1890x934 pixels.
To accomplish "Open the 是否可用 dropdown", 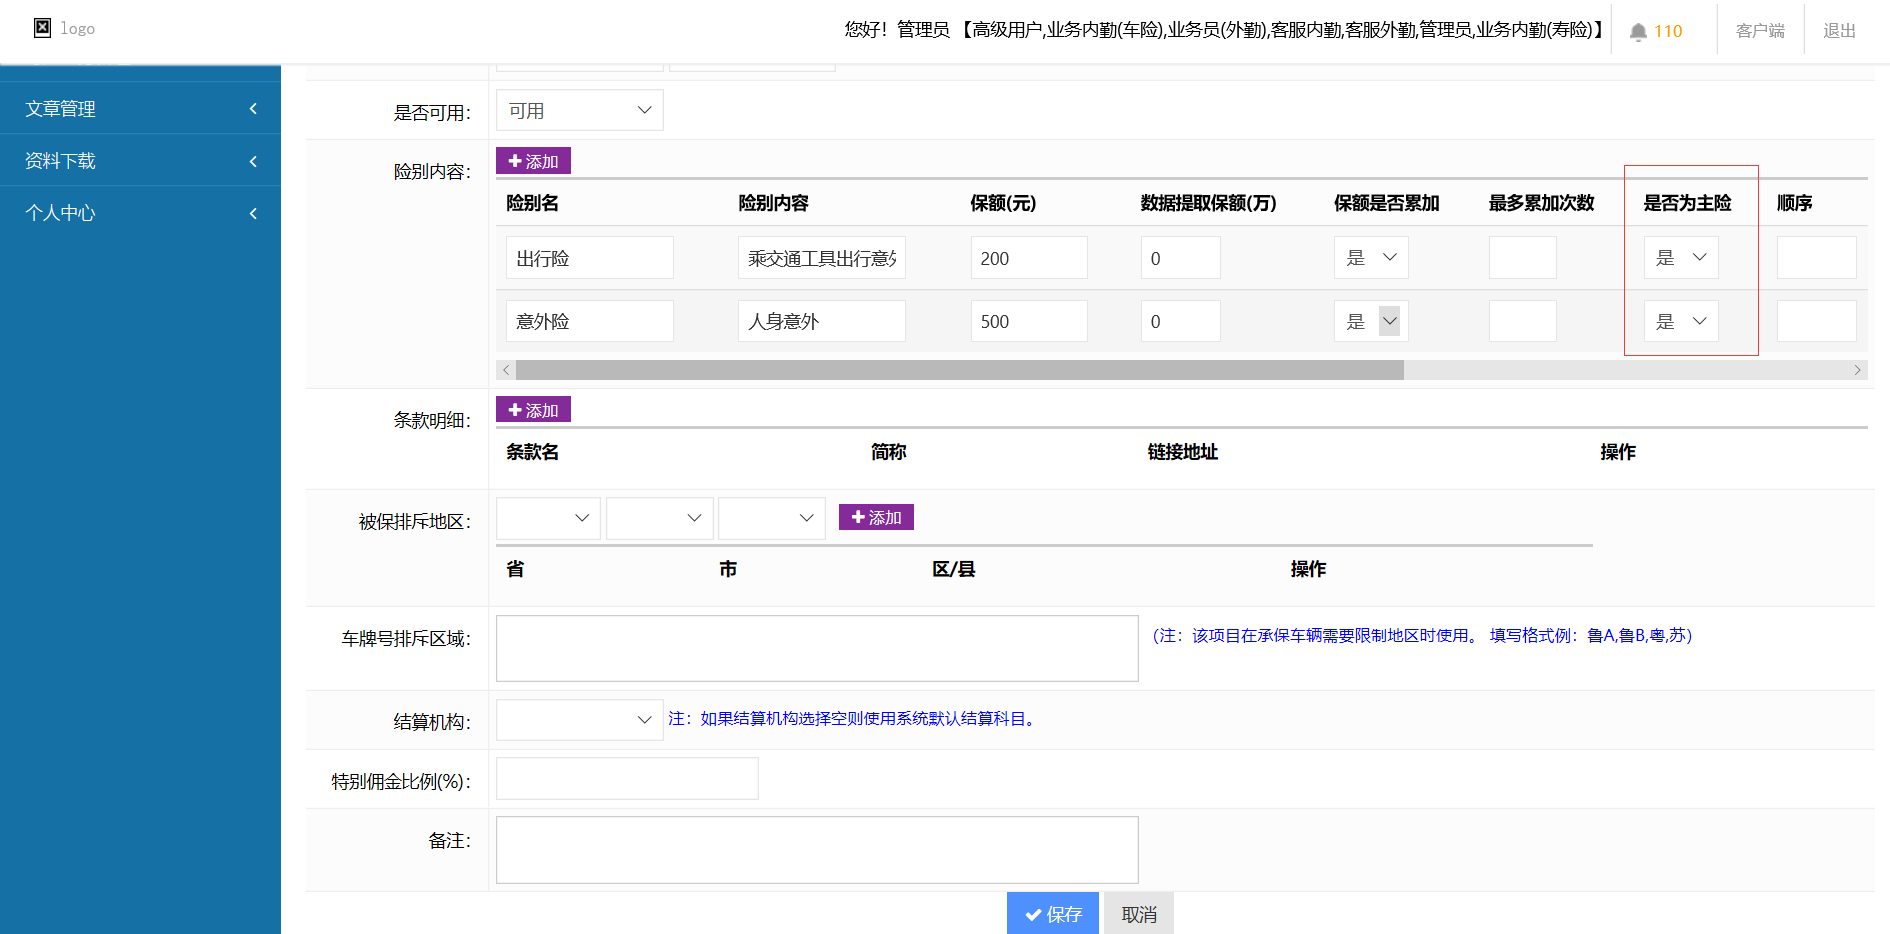I will [x=579, y=111].
